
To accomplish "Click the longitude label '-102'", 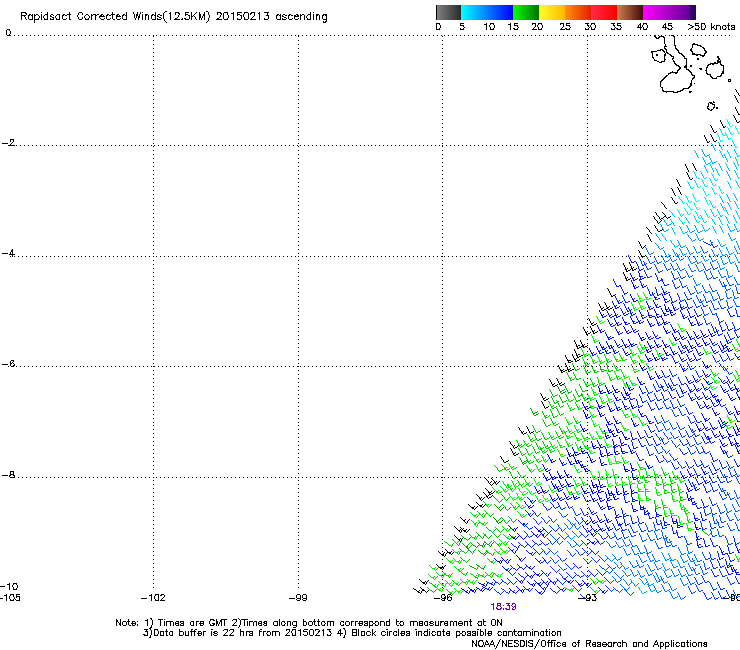I will coord(153,598).
